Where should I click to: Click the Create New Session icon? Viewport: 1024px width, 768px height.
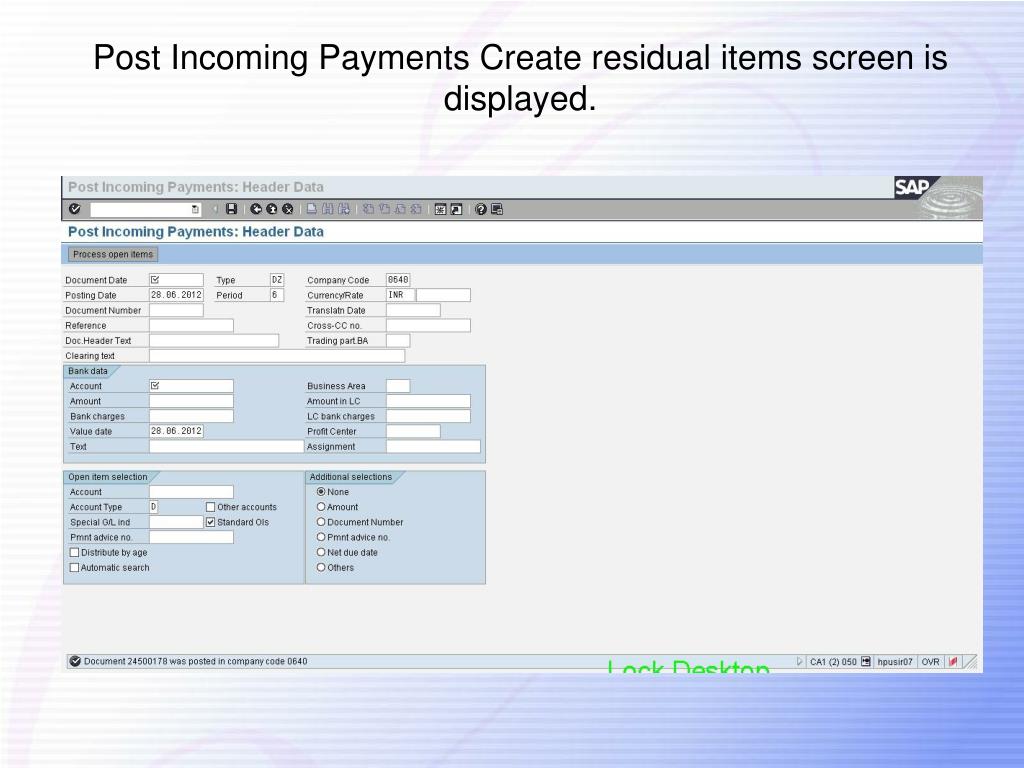[x=440, y=209]
